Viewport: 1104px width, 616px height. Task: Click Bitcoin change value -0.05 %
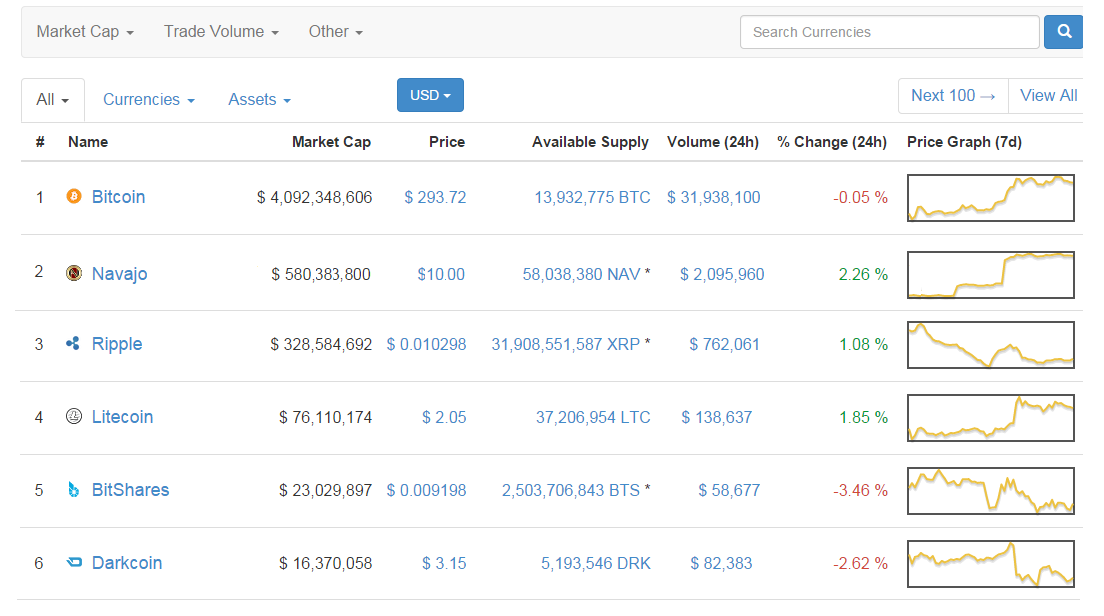click(860, 197)
